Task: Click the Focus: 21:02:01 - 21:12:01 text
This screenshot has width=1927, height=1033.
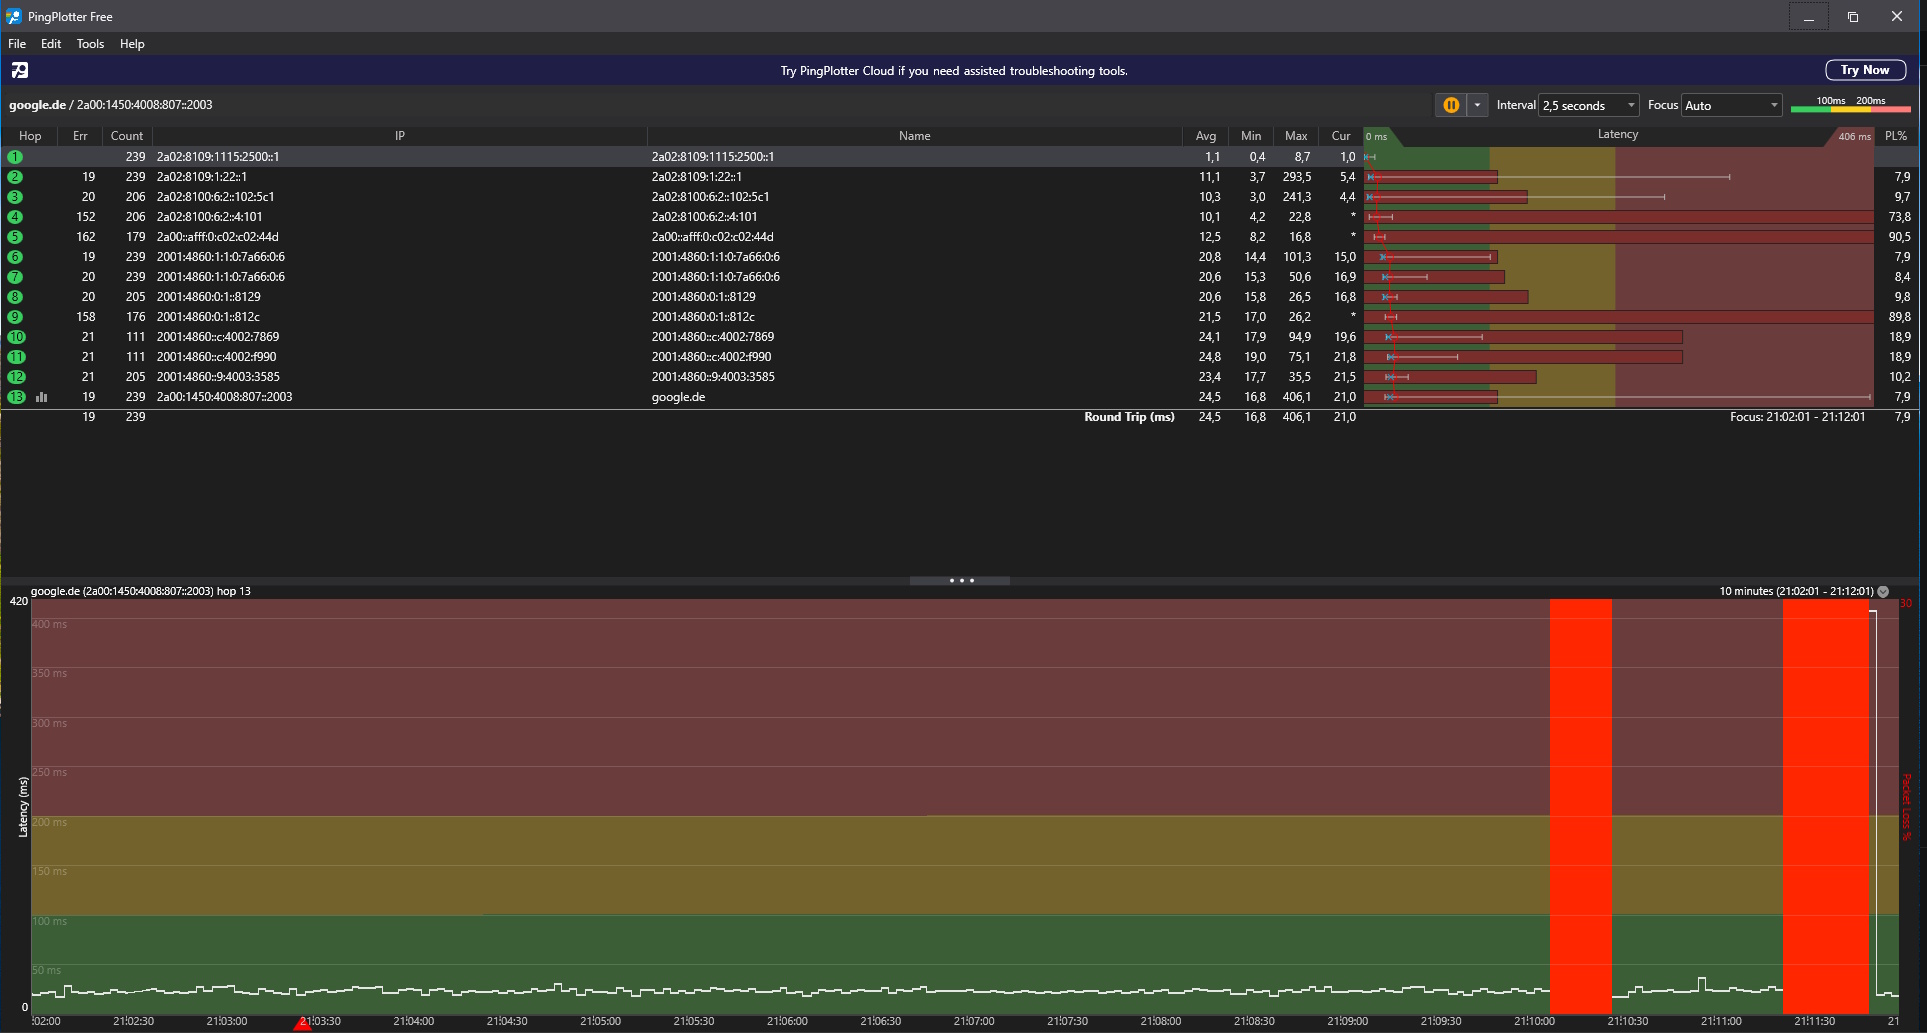Action: click(1797, 417)
